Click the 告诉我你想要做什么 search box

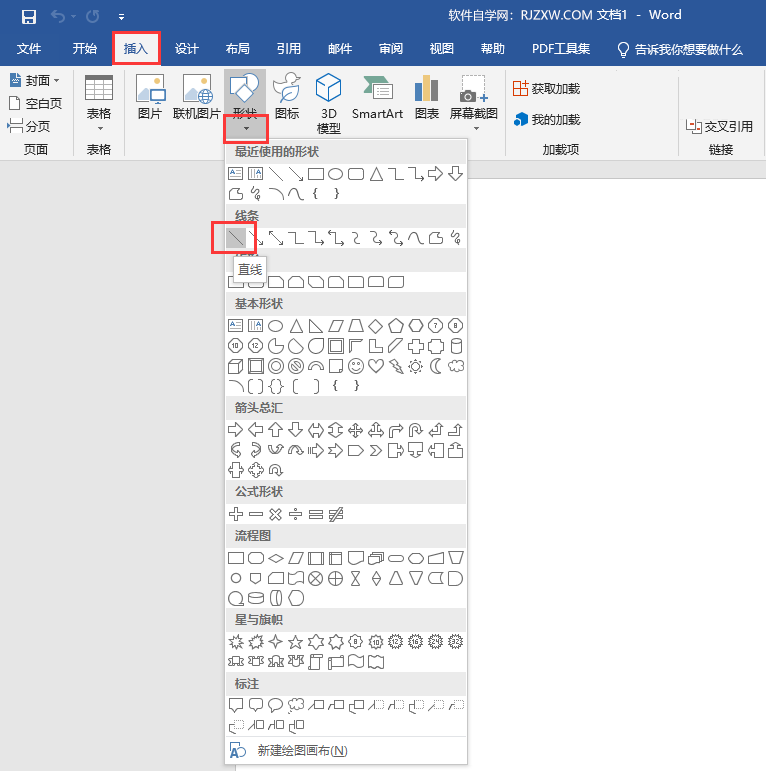[x=680, y=49]
